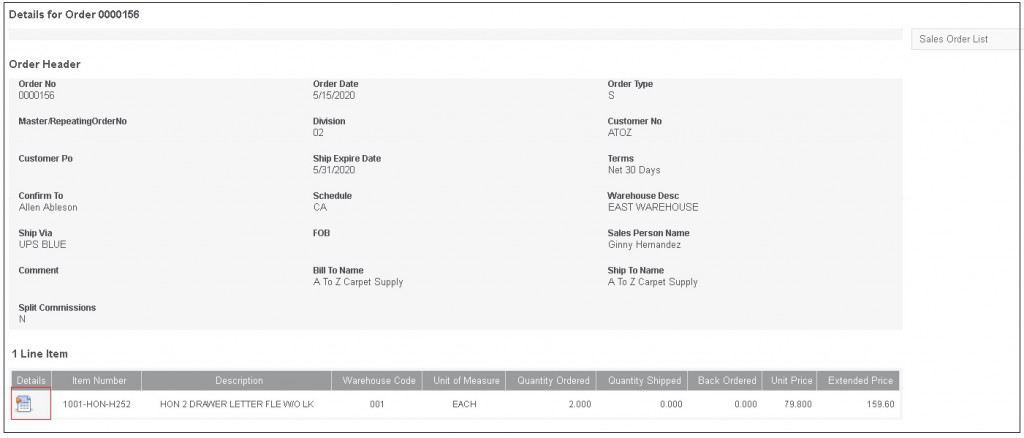Click the Ship To Name A To Z Carpet Supply

tap(653, 282)
